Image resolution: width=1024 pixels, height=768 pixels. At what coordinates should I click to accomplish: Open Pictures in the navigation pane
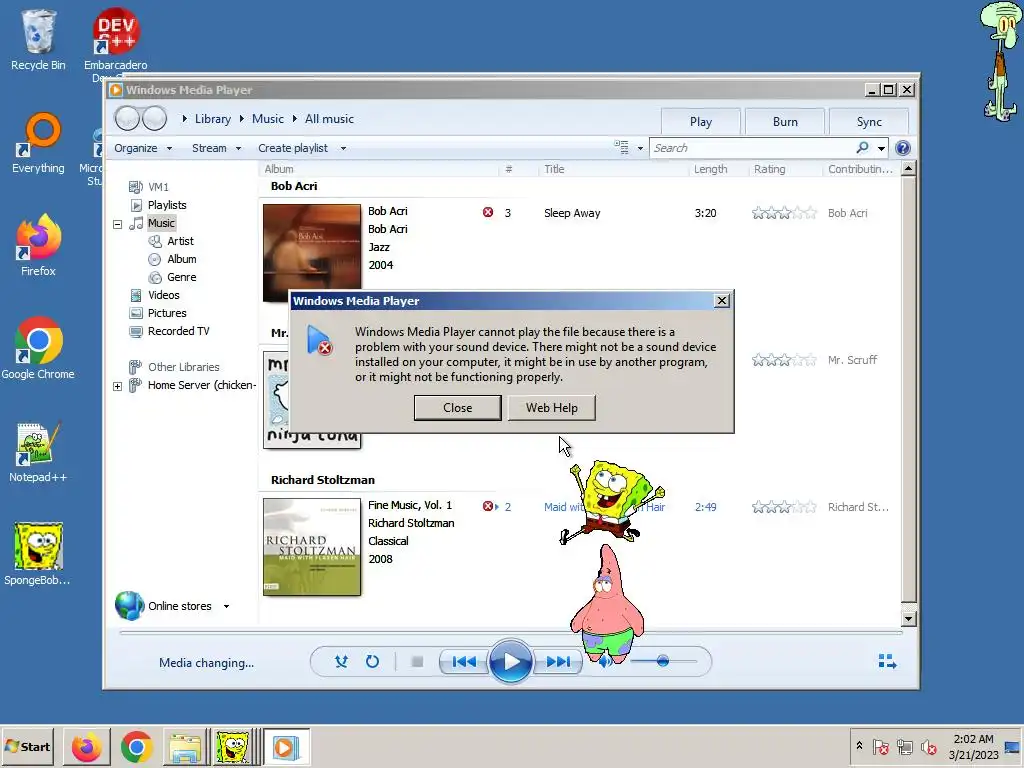click(167, 313)
